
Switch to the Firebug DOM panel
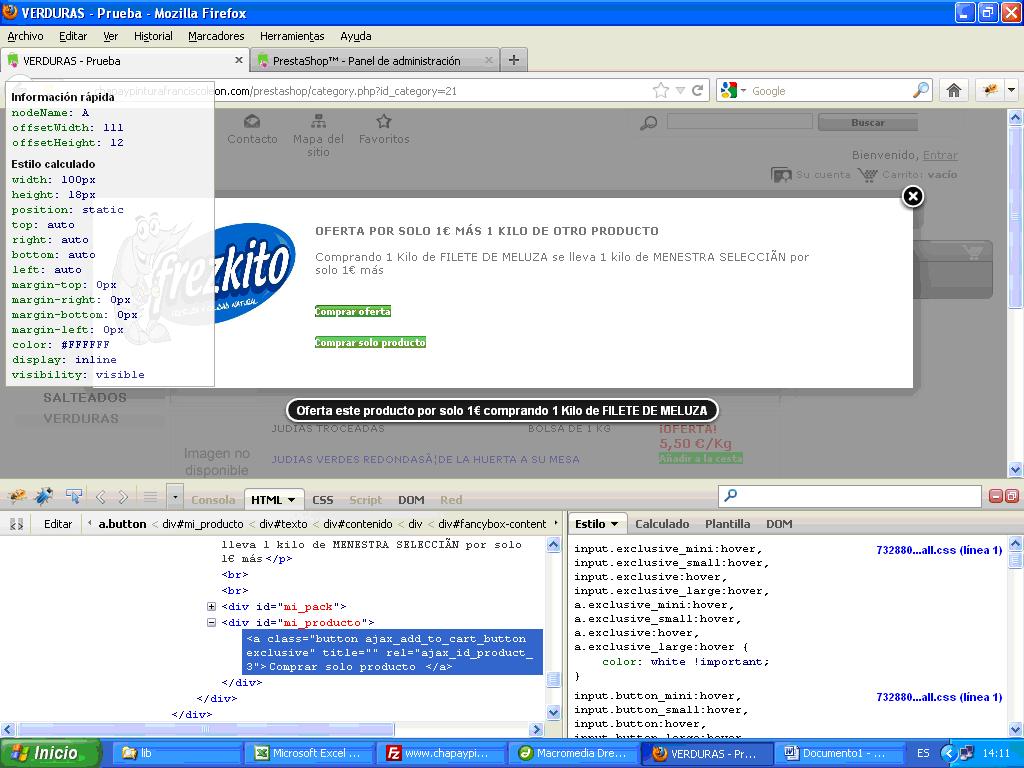pos(411,500)
